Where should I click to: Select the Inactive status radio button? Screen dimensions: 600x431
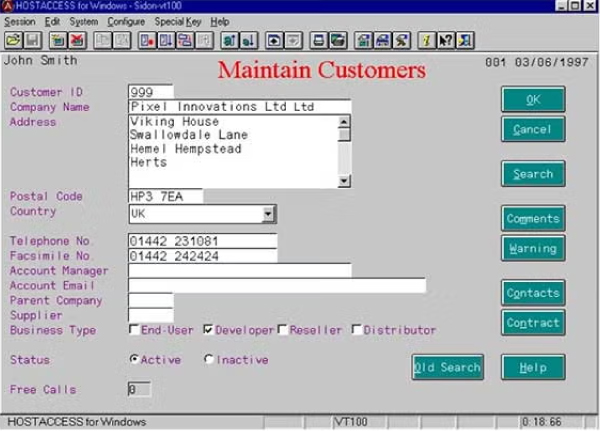click(x=209, y=359)
